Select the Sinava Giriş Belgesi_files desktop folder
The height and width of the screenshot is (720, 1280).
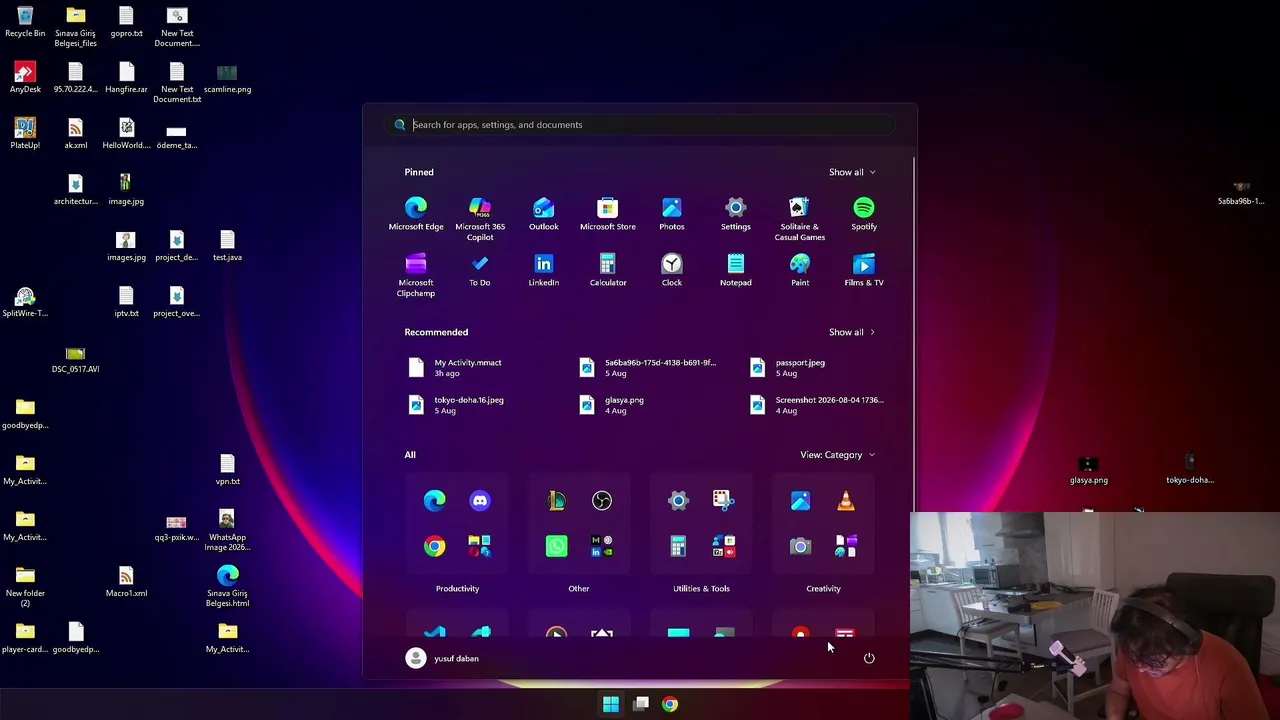click(75, 27)
